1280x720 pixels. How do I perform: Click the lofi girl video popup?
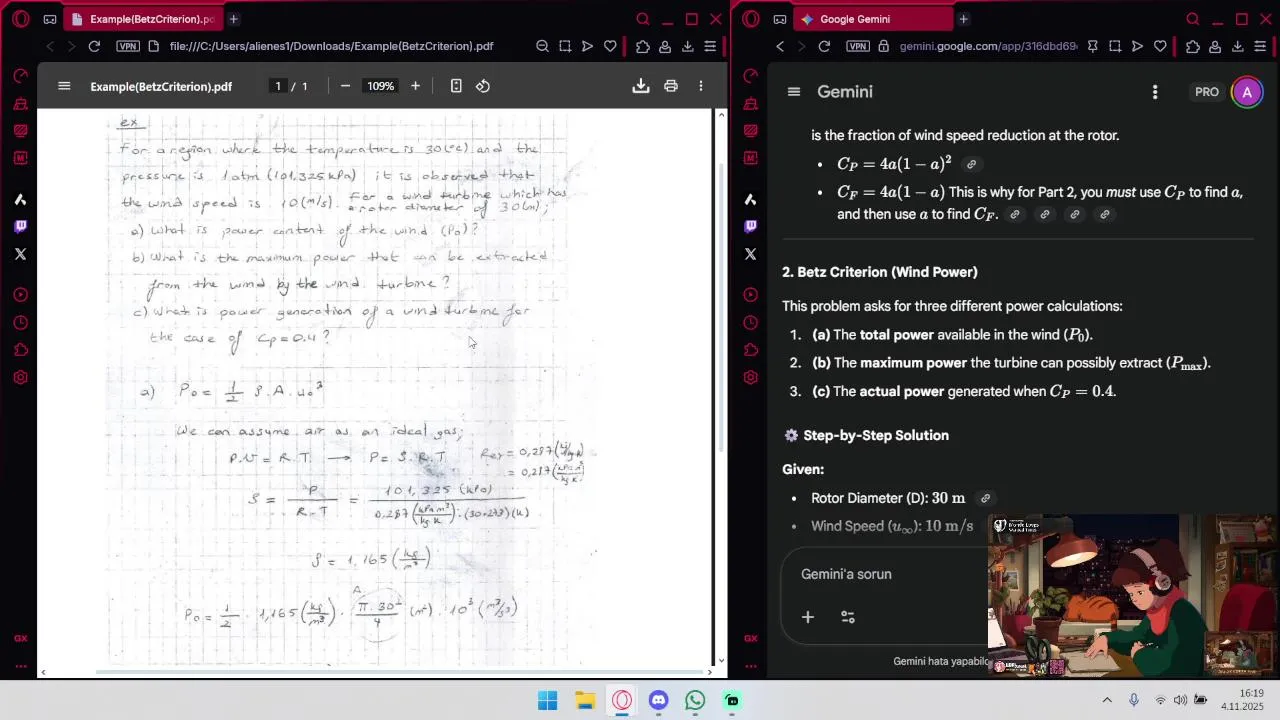tap(1133, 596)
